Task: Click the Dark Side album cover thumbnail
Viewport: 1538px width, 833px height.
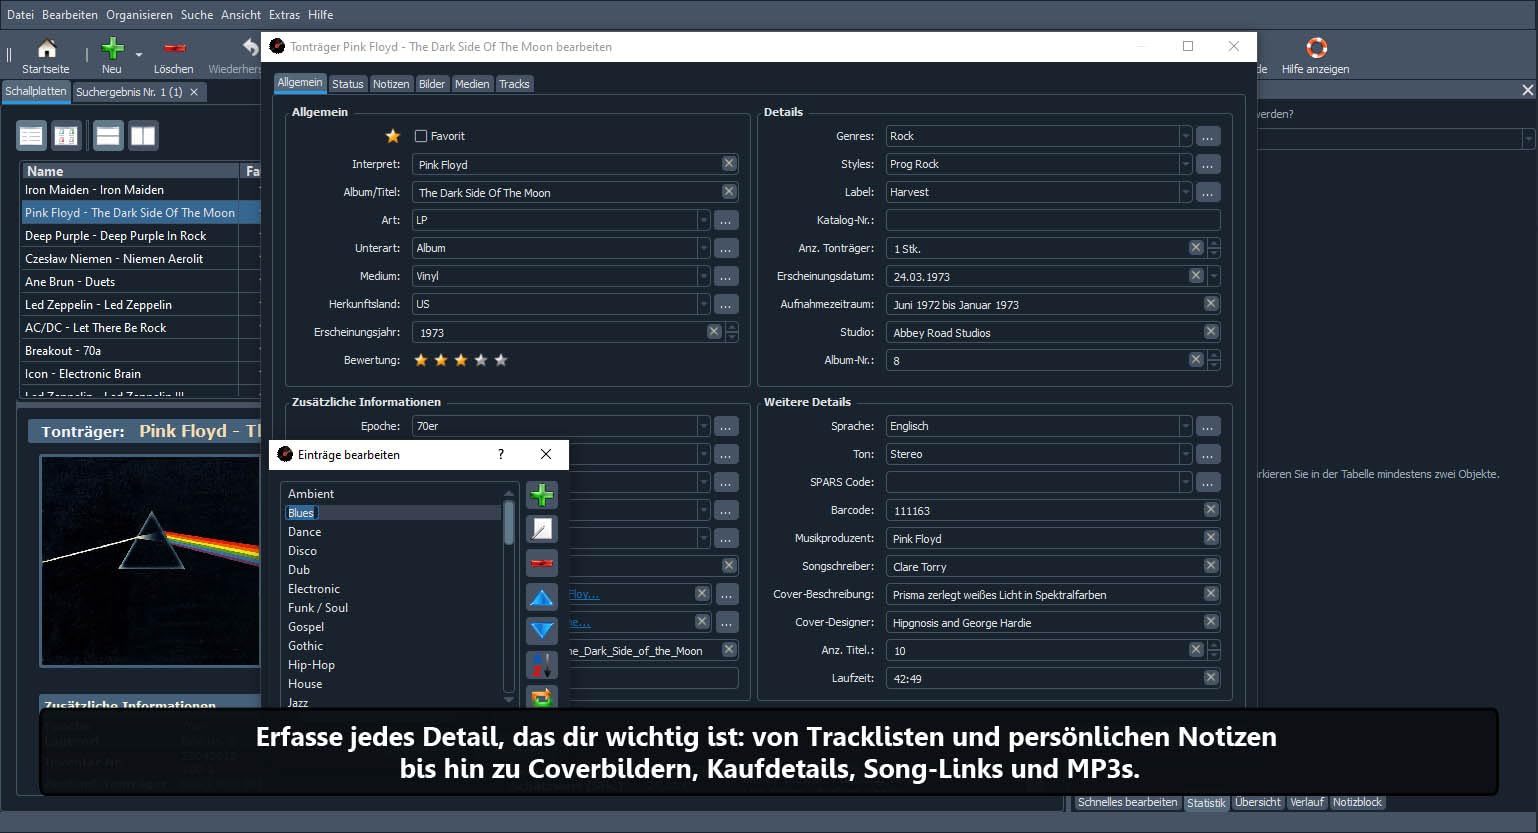Action: [150, 560]
